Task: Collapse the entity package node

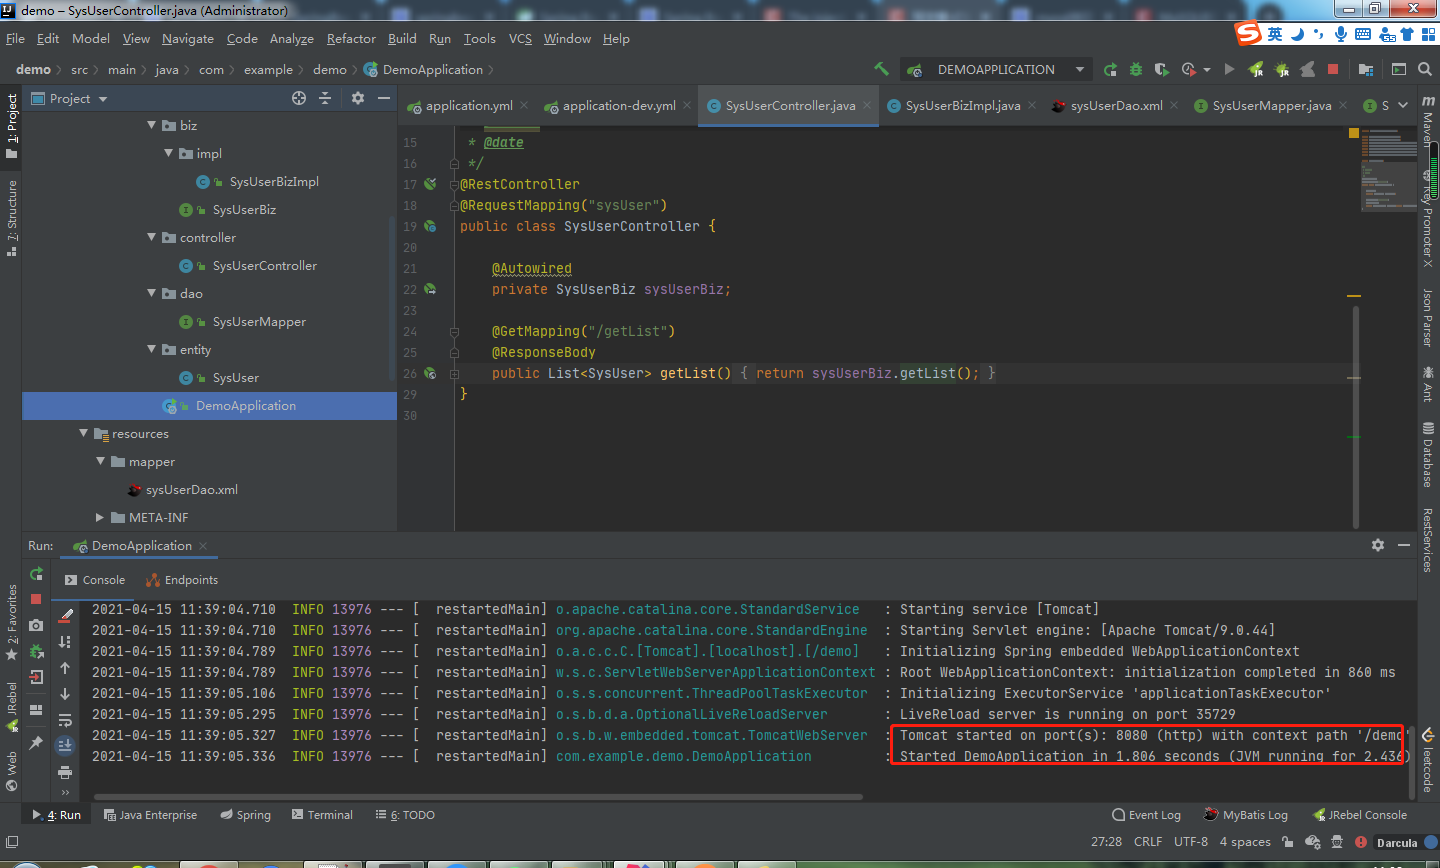Action: [x=152, y=349]
